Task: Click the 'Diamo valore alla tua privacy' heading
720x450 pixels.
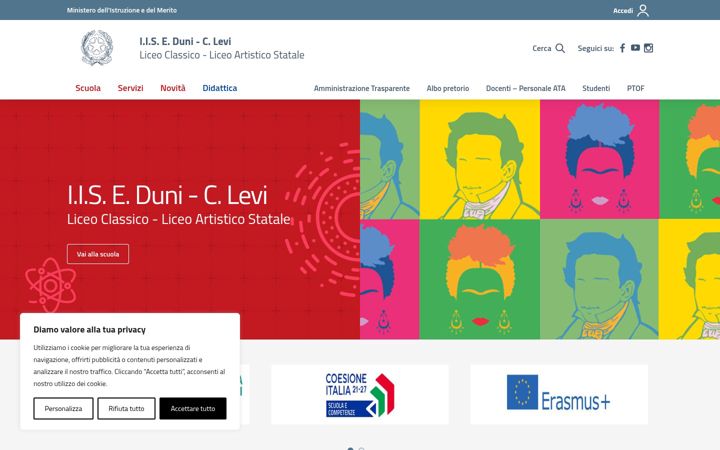Action: click(x=90, y=330)
